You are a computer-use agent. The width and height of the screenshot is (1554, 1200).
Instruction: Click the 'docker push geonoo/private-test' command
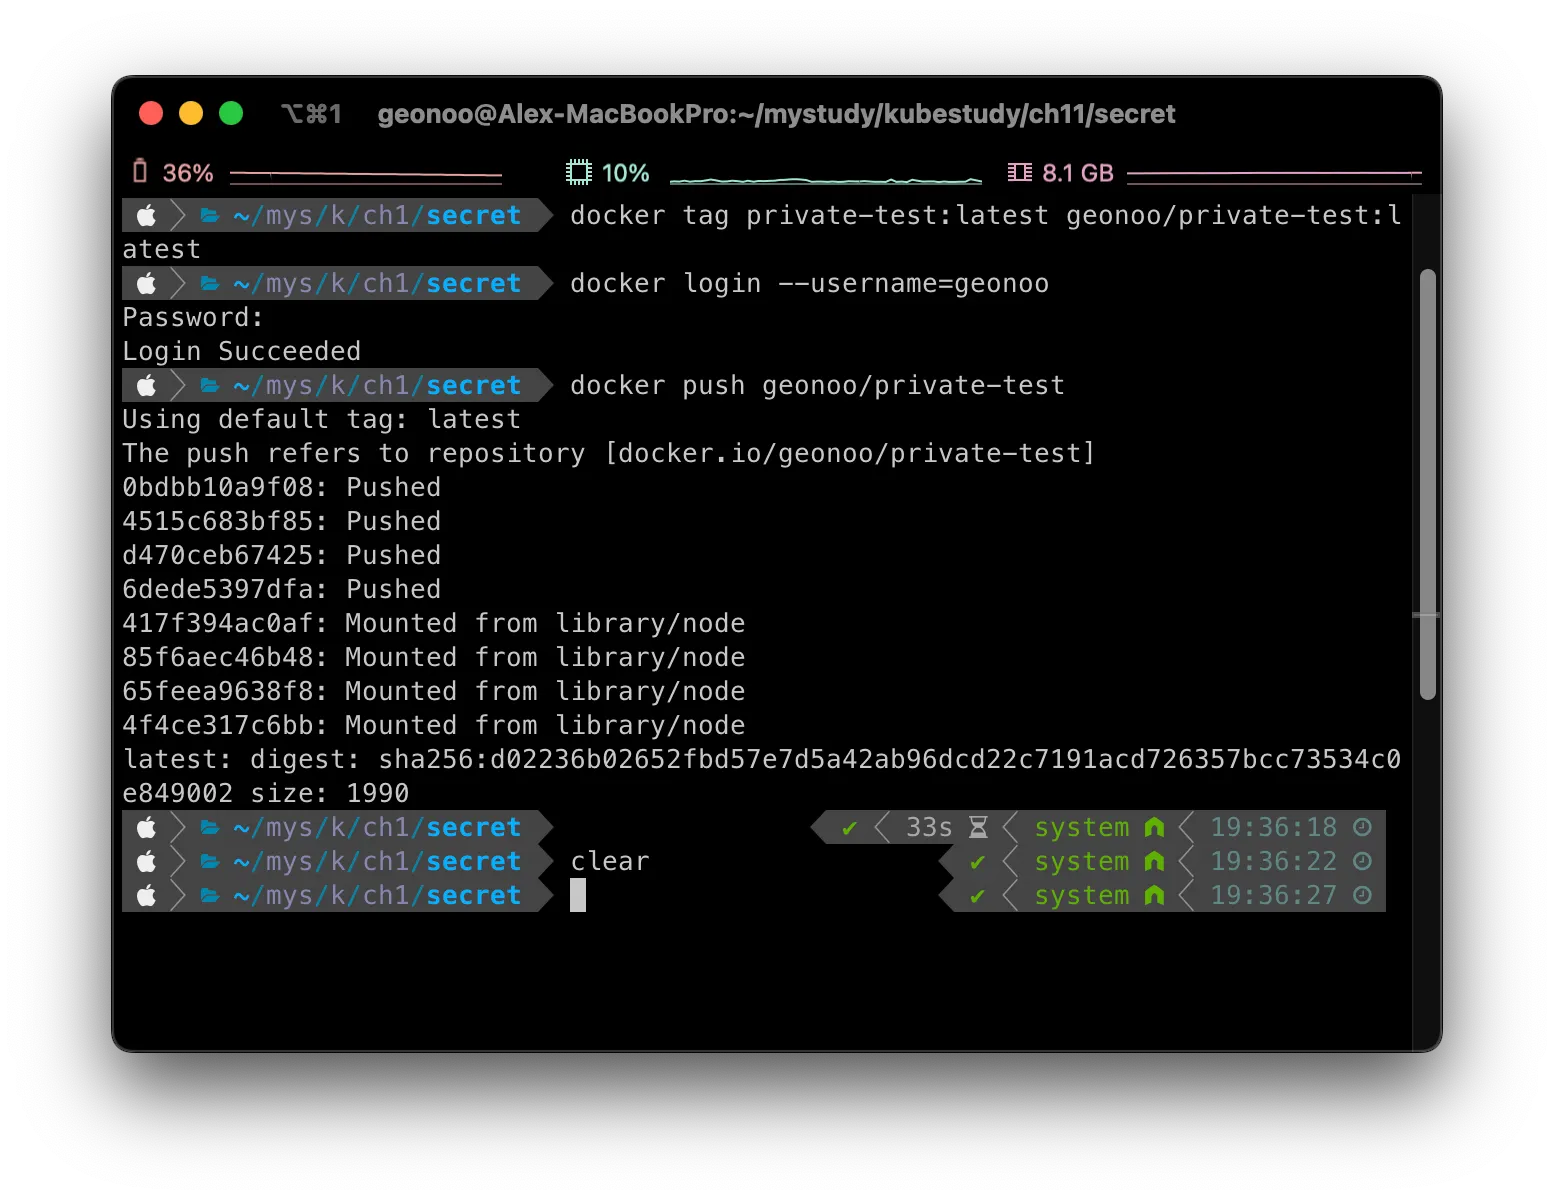[817, 385]
